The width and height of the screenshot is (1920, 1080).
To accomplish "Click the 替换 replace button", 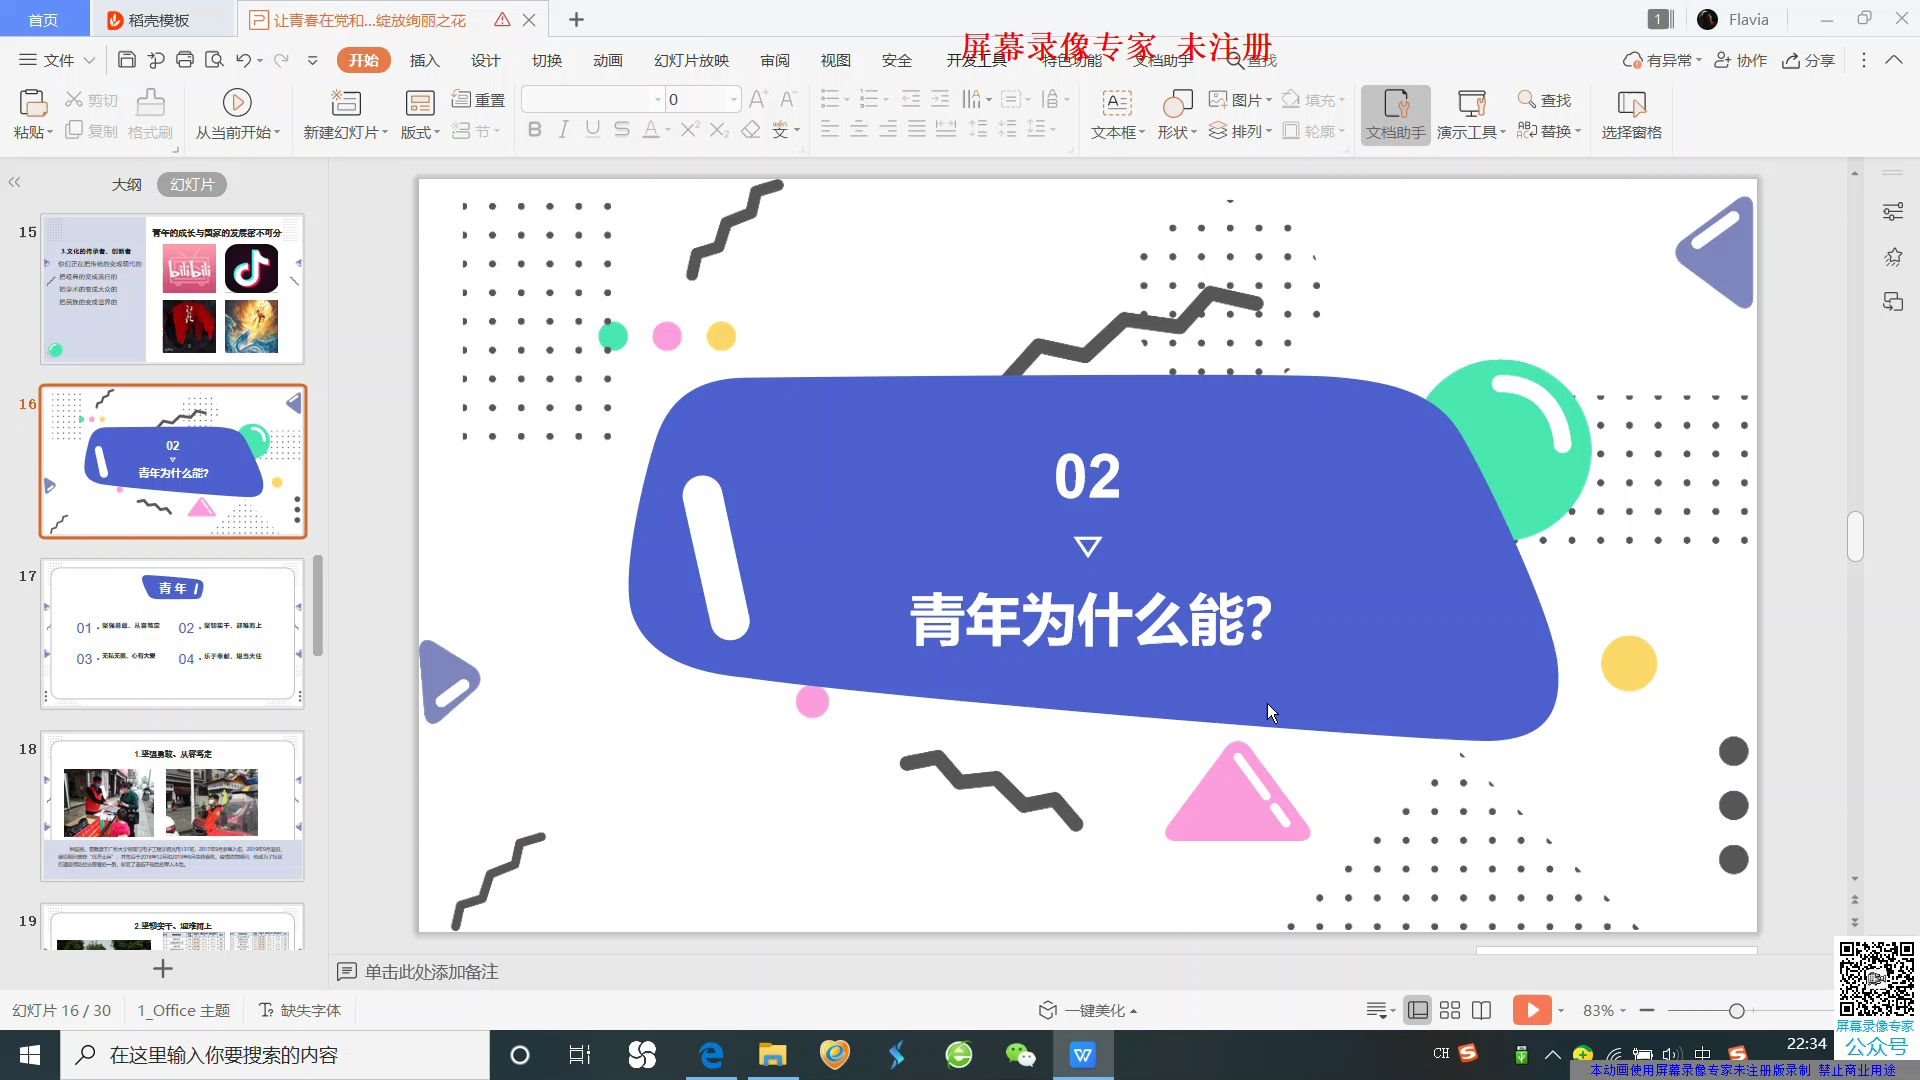I will click(1548, 131).
